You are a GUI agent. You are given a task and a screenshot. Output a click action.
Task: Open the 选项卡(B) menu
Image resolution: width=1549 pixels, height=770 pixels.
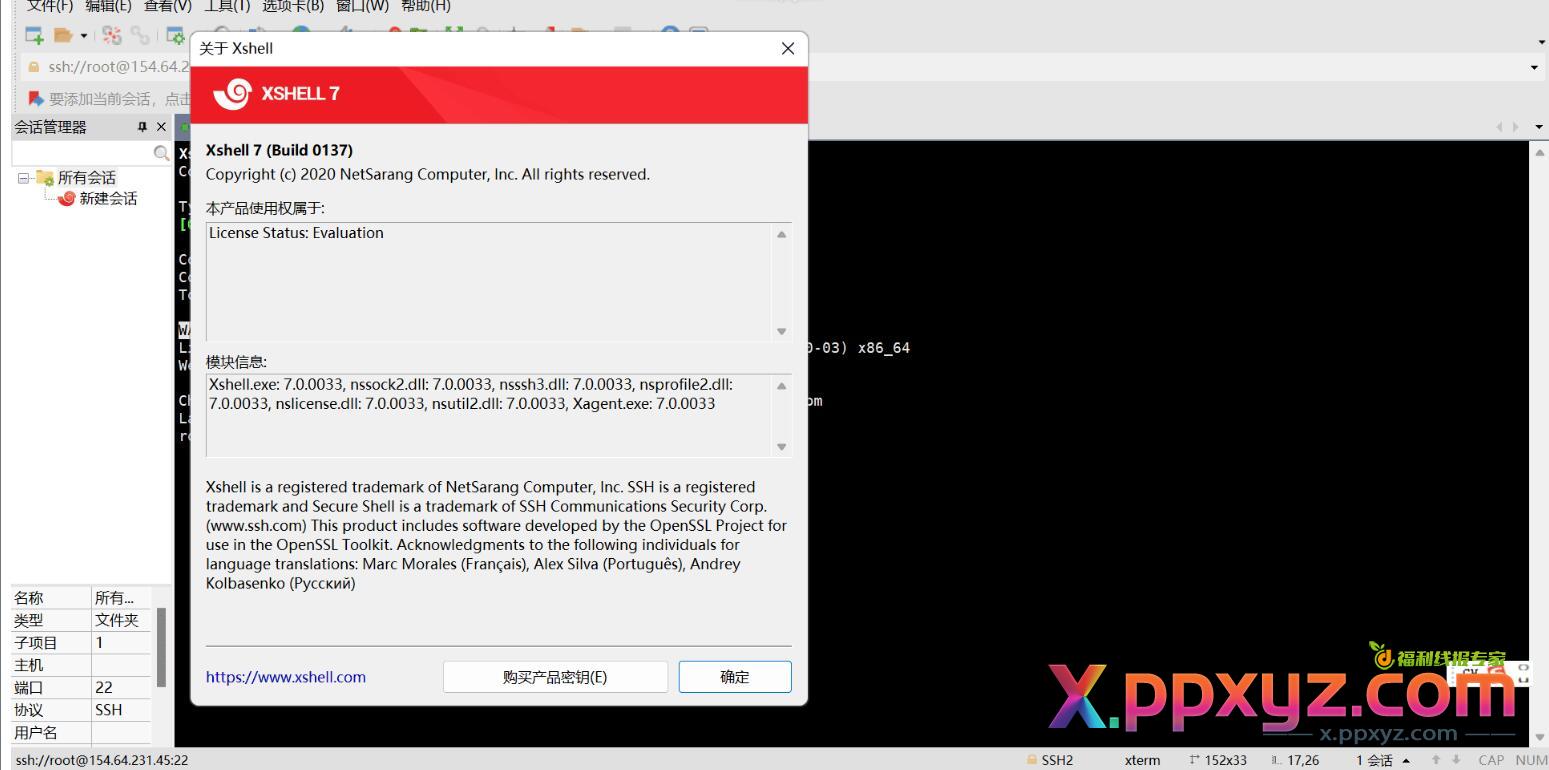[x=293, y=6]
